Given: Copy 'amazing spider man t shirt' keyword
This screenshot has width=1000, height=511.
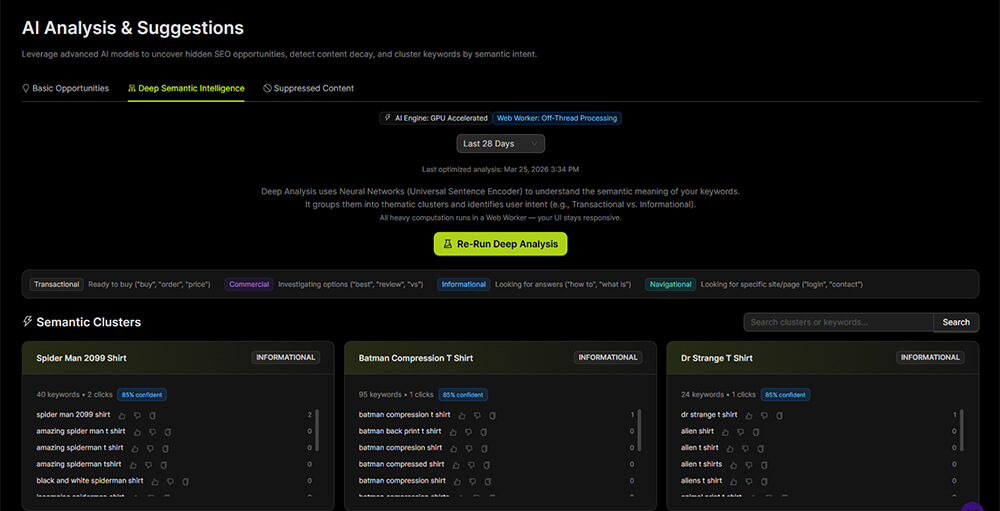Looking at the screenshot, I should [167, 432].
